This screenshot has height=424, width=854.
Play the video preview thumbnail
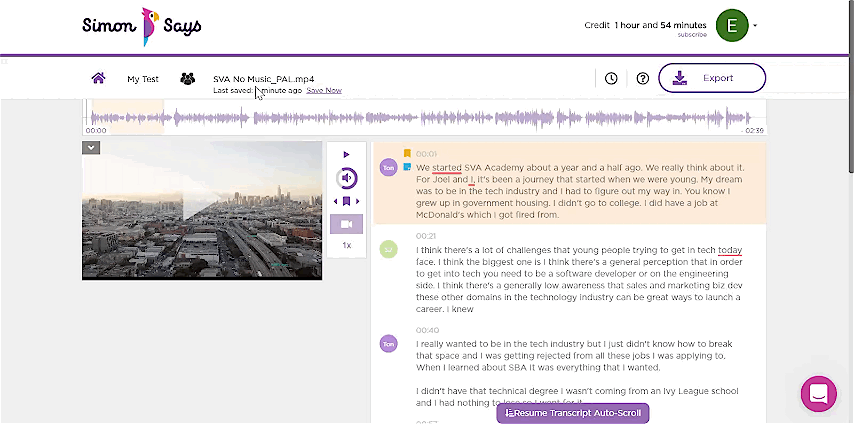[202, 210]
